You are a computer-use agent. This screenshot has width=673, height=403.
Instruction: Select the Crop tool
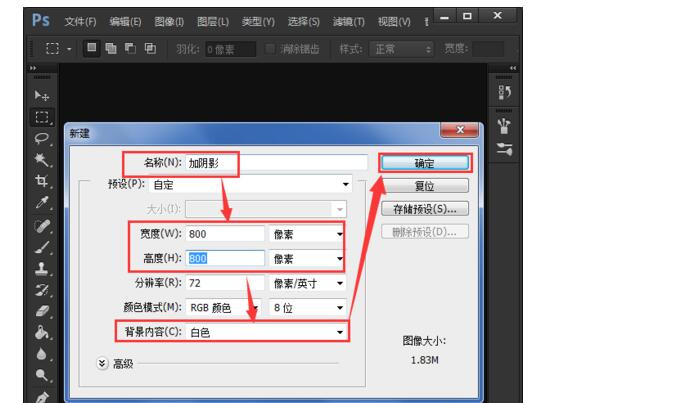pos(42,181)
